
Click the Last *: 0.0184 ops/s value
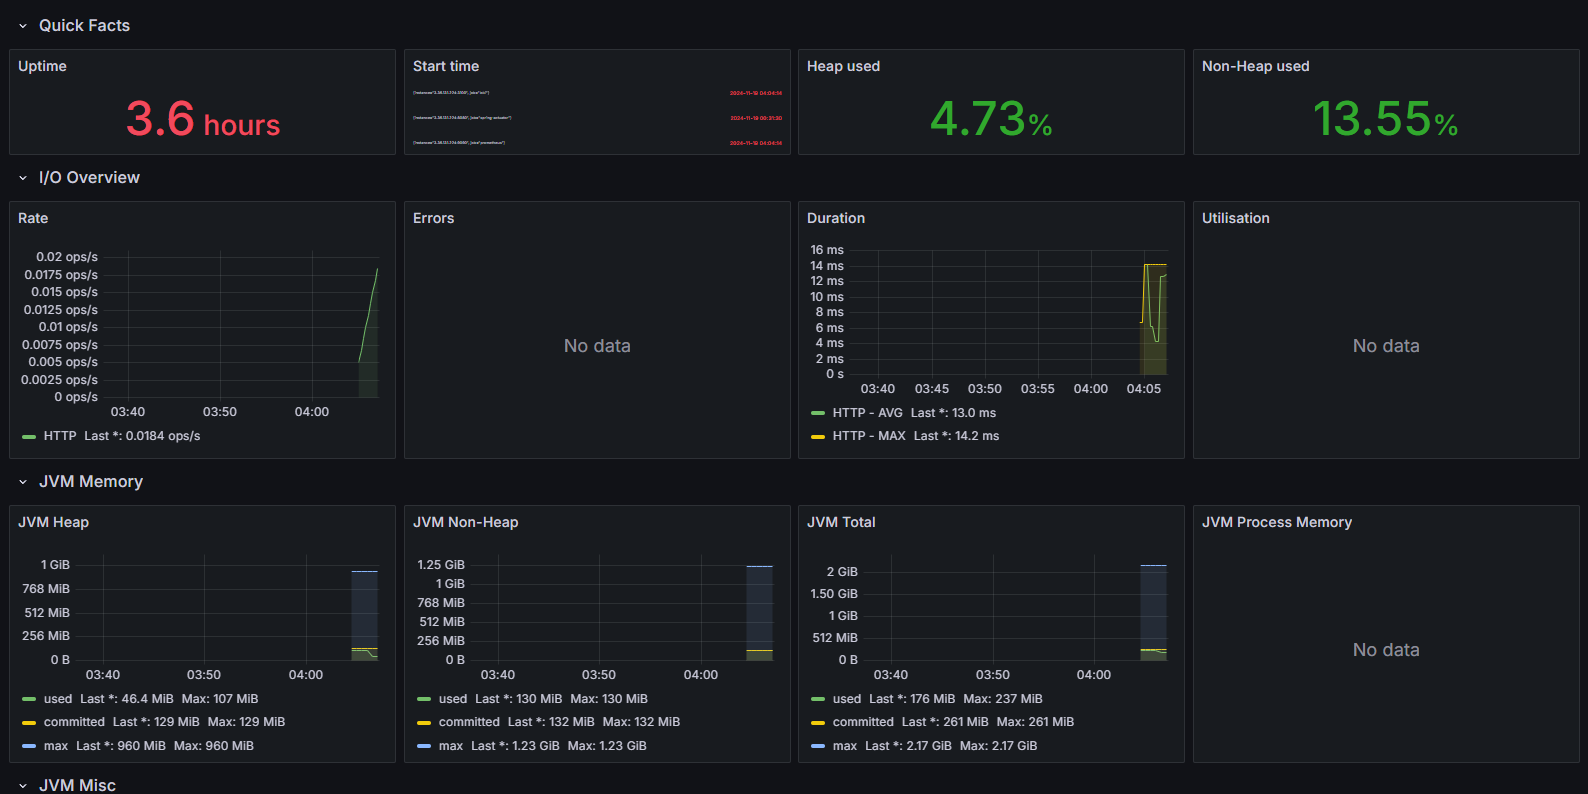pos(142,436)
